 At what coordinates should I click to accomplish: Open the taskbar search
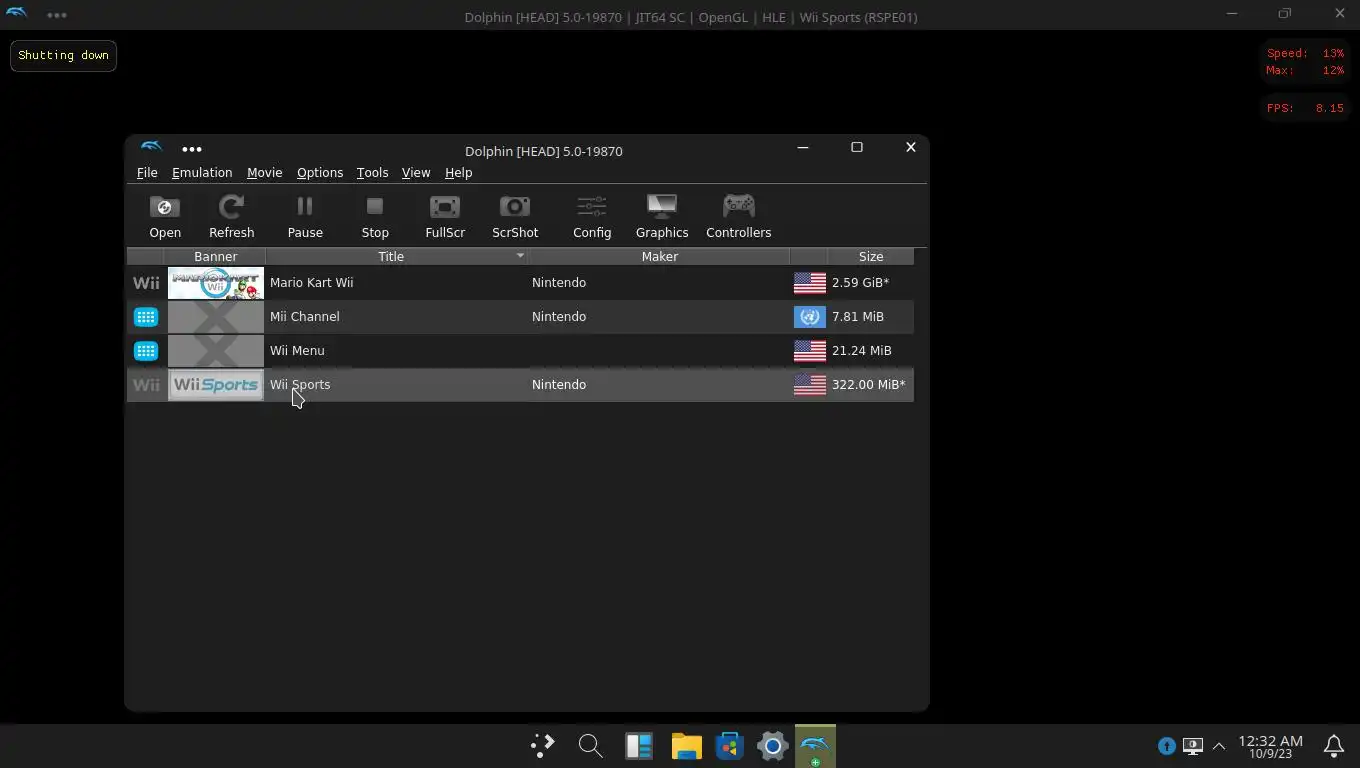[590, 746]
